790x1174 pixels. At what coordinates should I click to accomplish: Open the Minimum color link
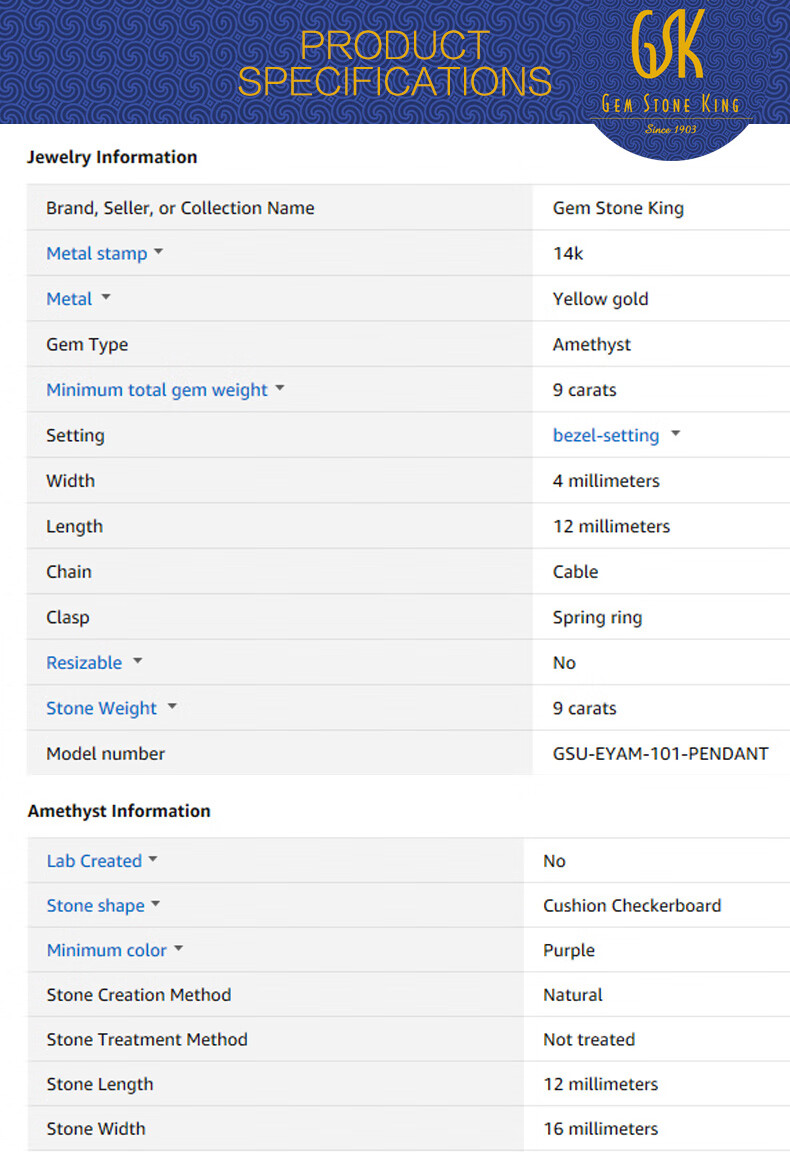coord(106,950)
